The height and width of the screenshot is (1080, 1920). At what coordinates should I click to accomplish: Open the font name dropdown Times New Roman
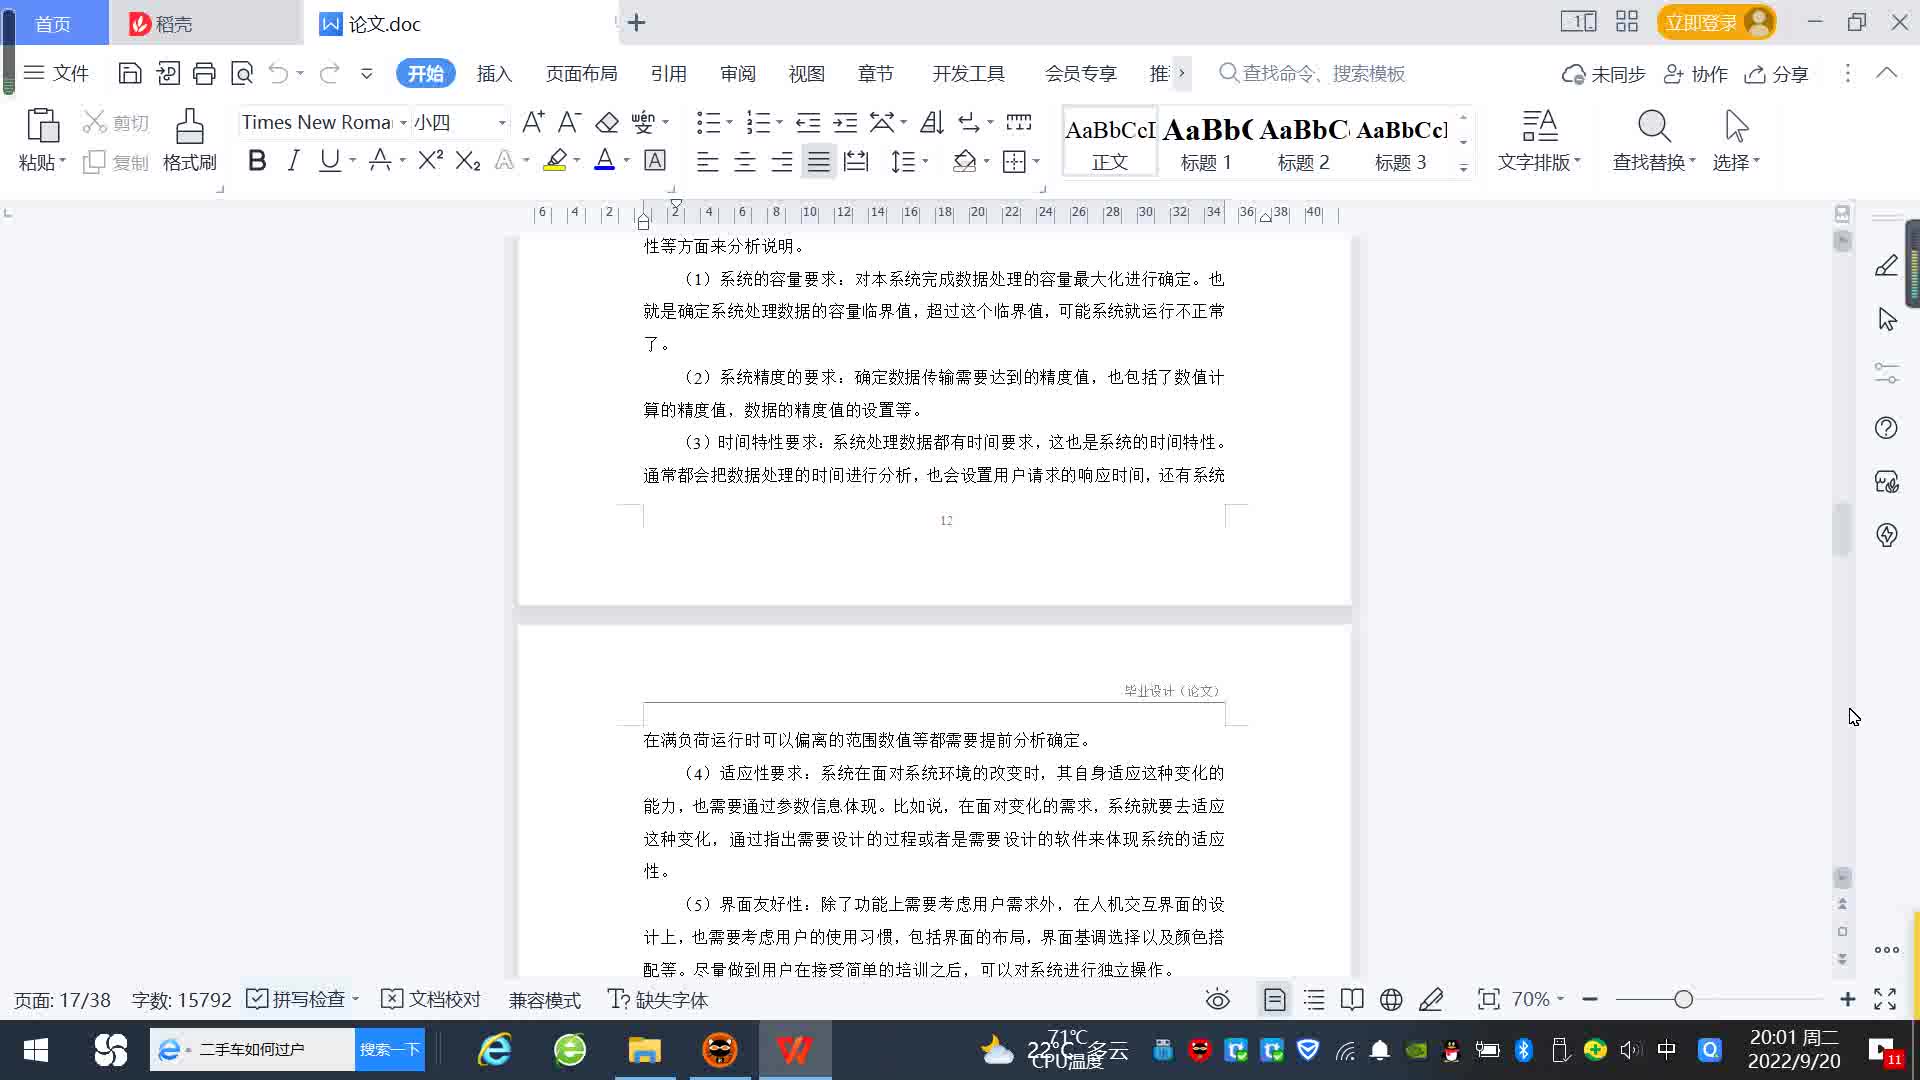(x=403, y=123)
